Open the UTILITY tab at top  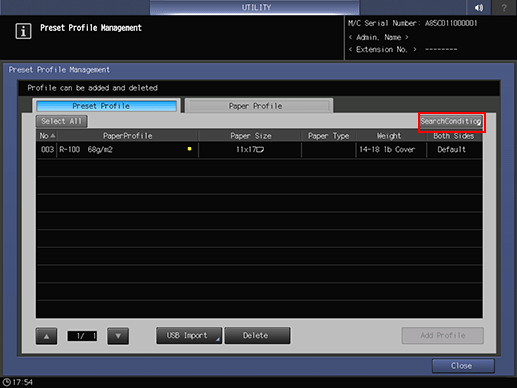(255, 7)
